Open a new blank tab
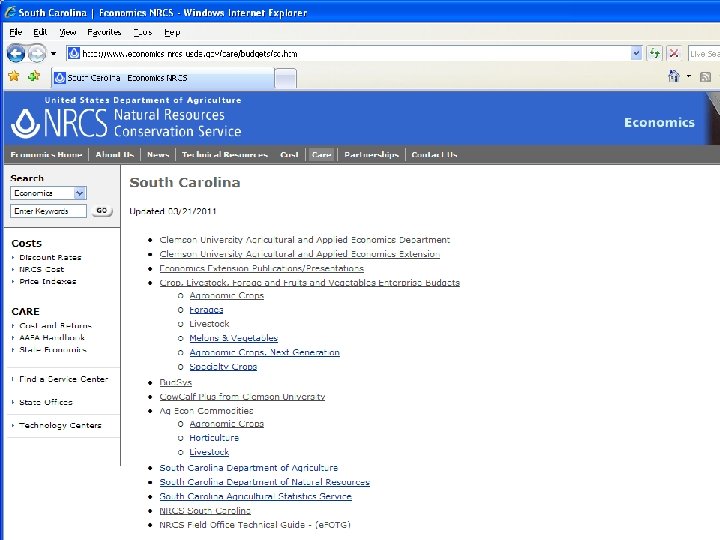This screenshot has width=720, height=540. pyautogui.click(x=285, y=78)
